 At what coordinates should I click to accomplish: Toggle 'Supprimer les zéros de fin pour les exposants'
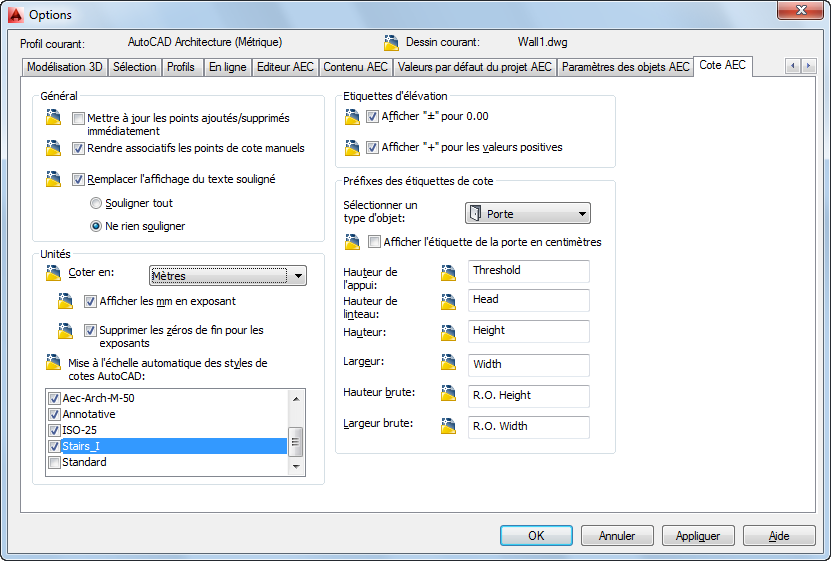click(91, 331)
